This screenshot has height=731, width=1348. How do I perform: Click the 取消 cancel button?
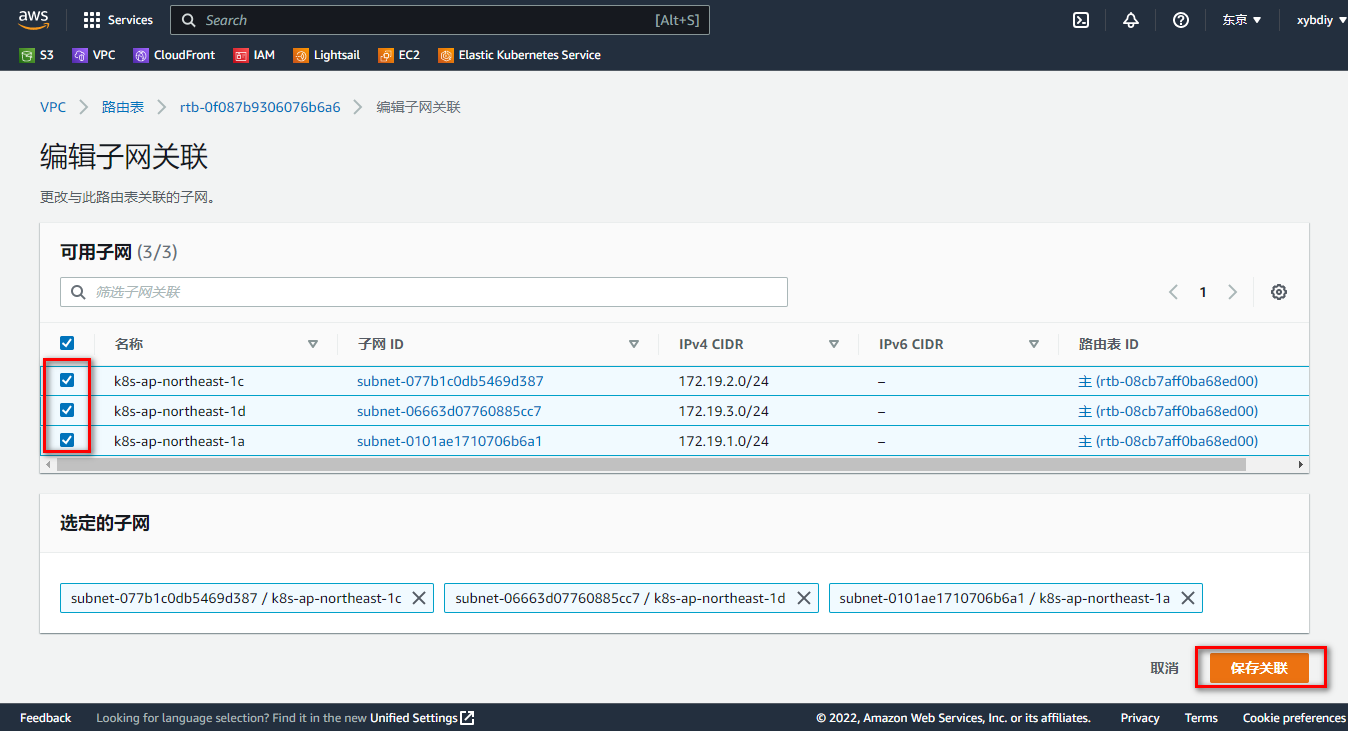1164,668
